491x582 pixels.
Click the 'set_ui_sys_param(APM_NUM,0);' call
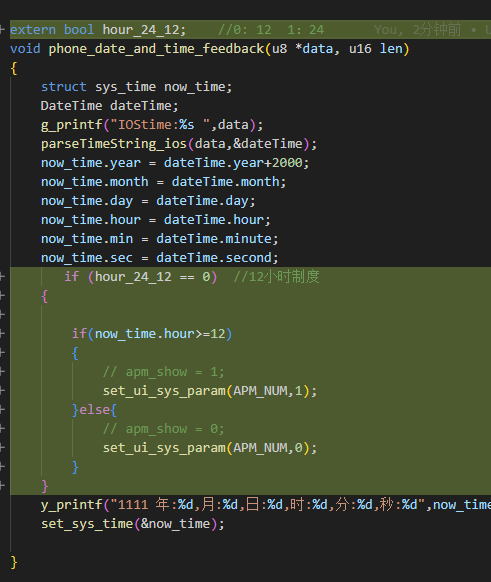coord(210,448)
